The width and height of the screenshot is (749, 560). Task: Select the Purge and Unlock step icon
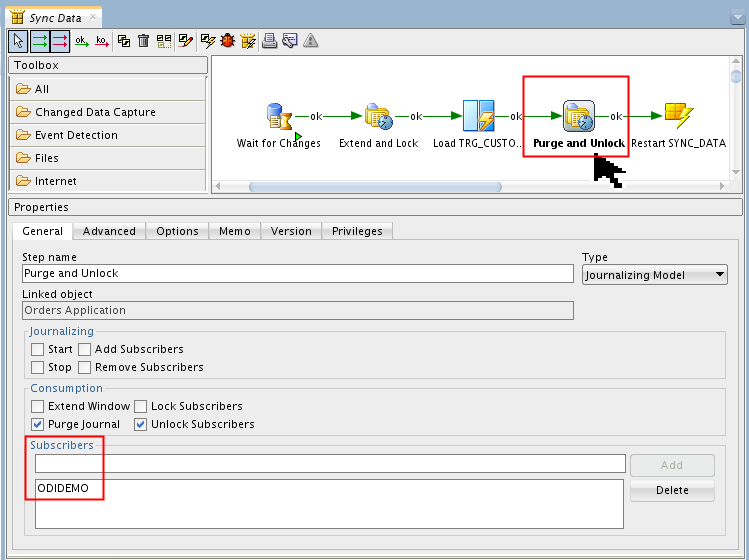578,116
